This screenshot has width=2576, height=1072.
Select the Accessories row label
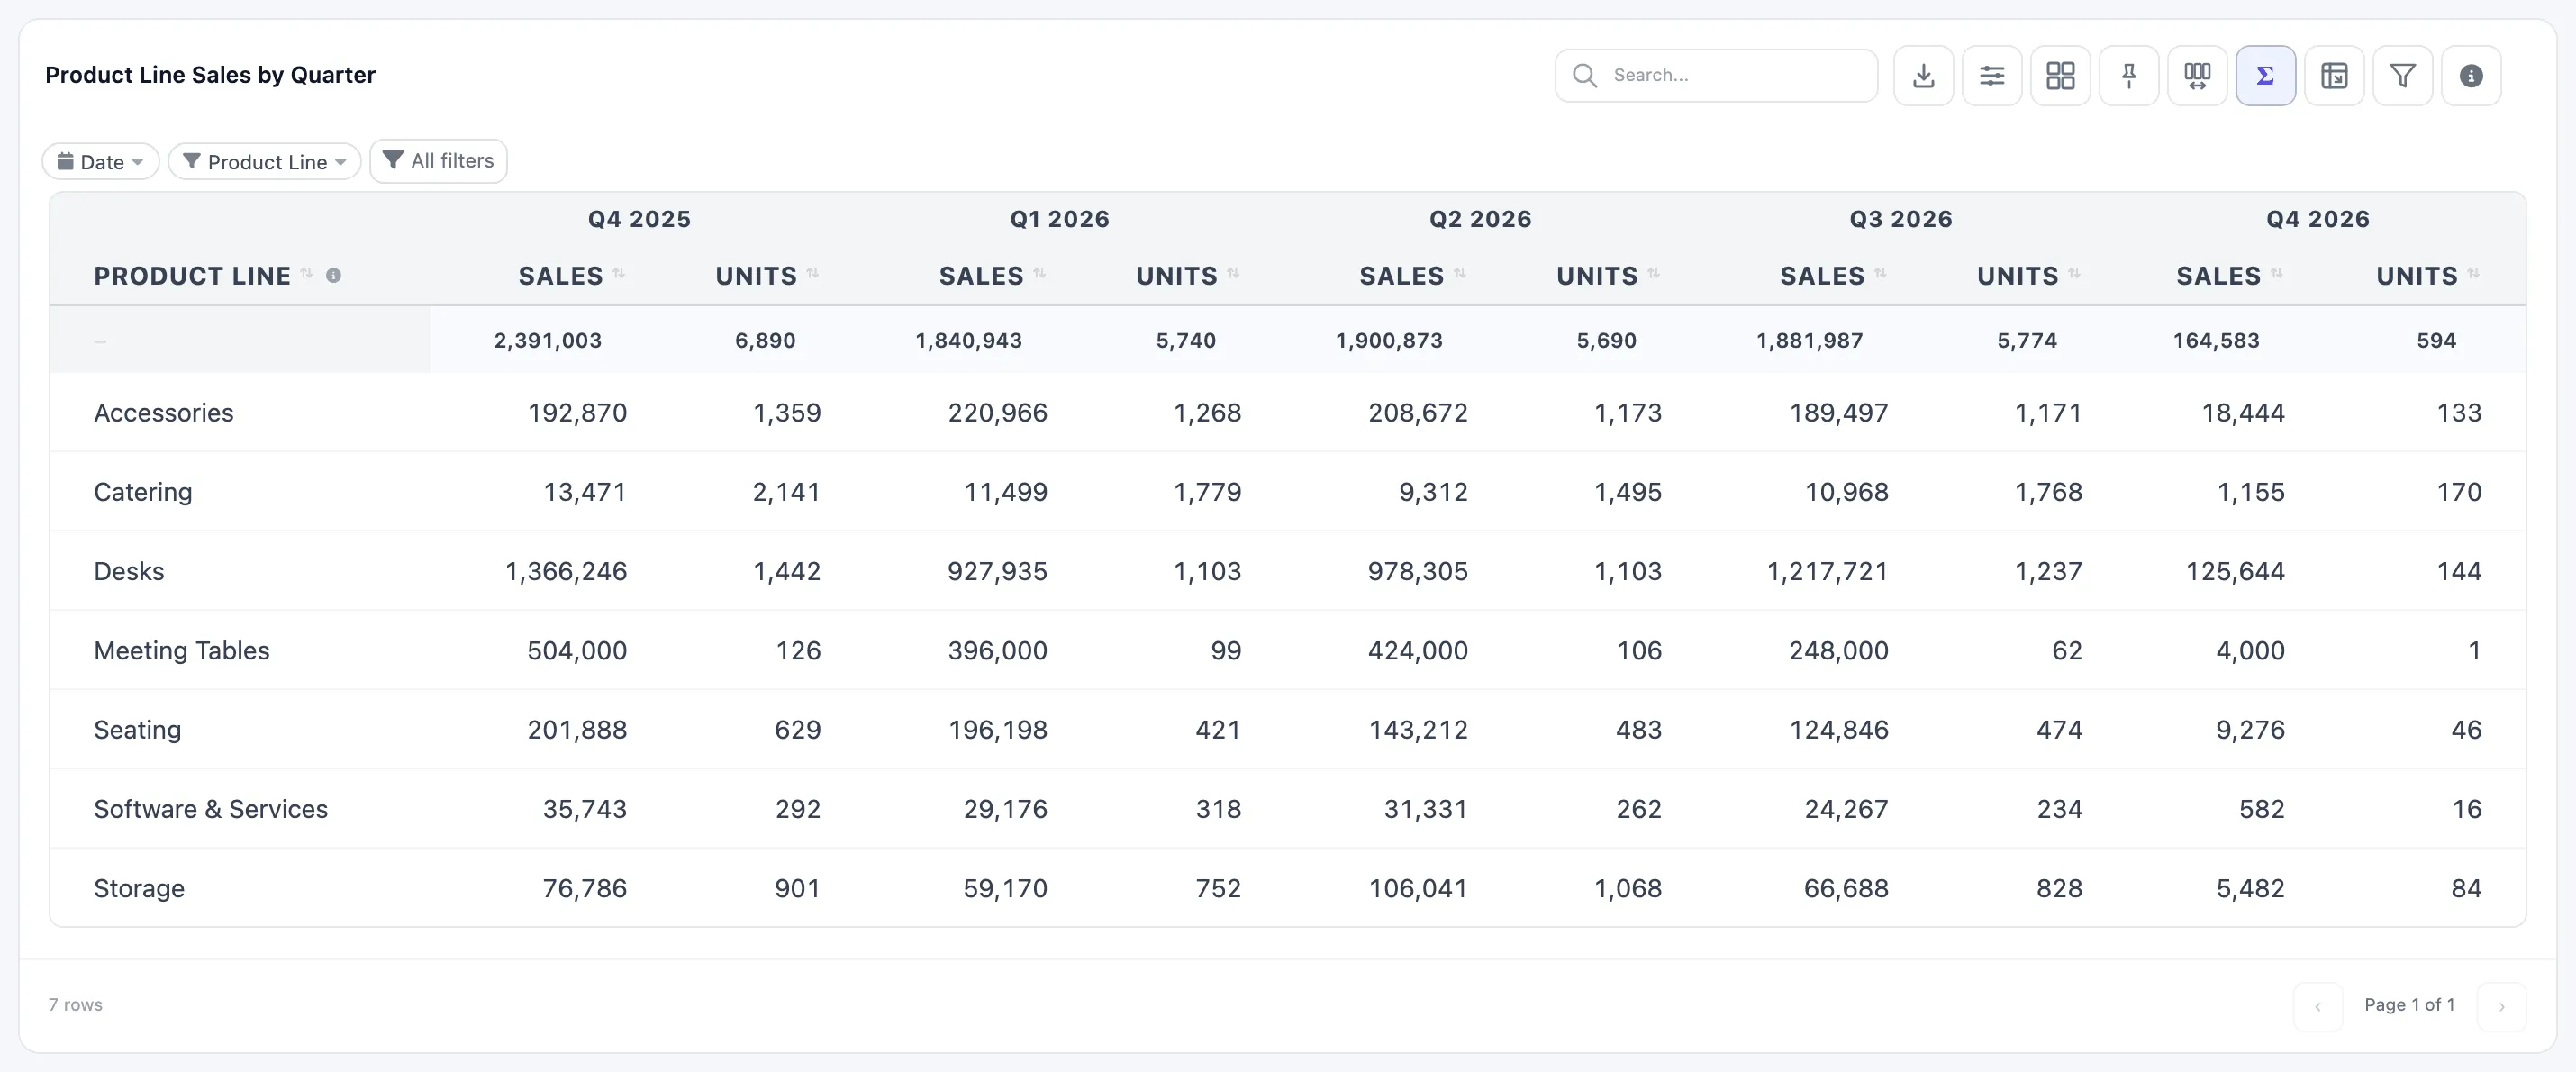coord(164,412)
